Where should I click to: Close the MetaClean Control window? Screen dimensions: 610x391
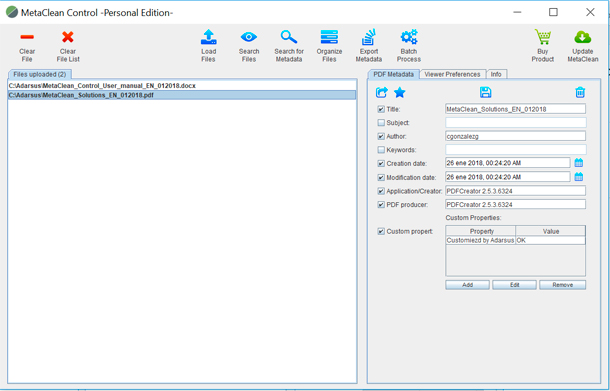pyautogui.click(x=590, y=12)
